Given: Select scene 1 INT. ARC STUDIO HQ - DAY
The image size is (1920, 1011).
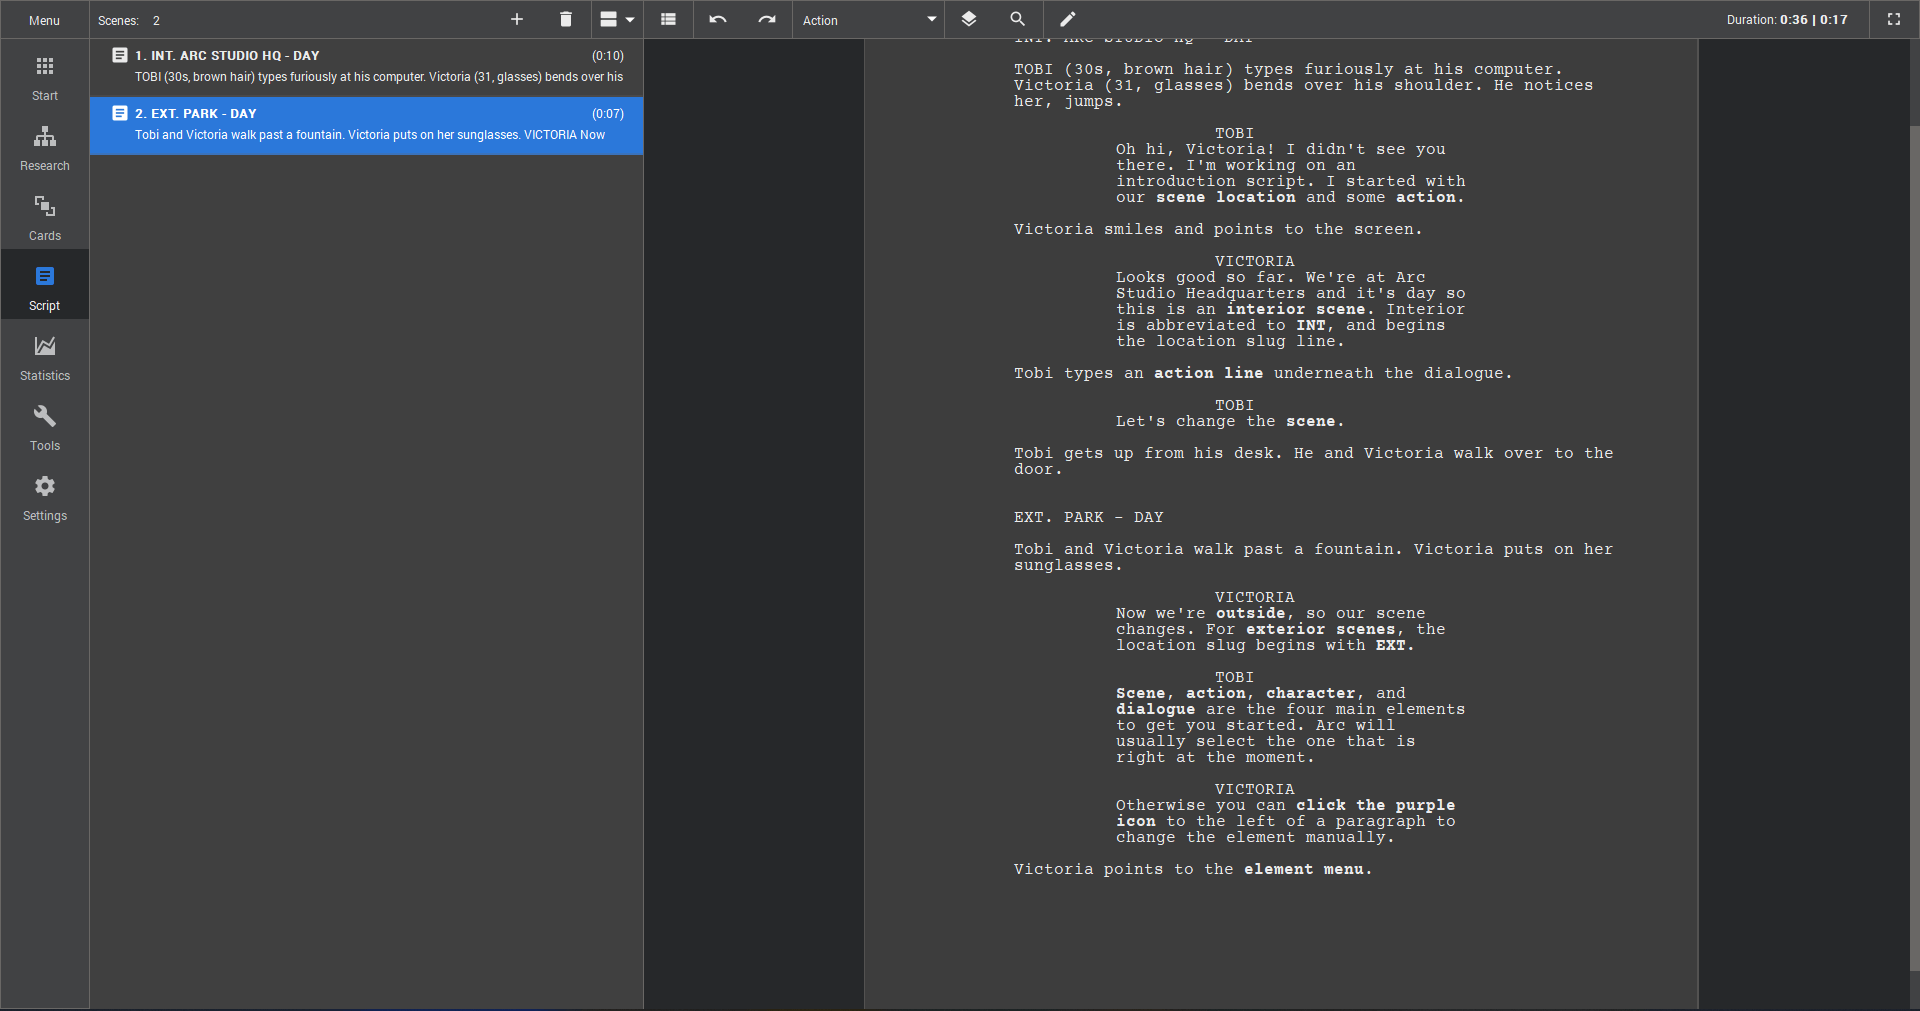Looking at the screenshot, I should pos(366,67).
